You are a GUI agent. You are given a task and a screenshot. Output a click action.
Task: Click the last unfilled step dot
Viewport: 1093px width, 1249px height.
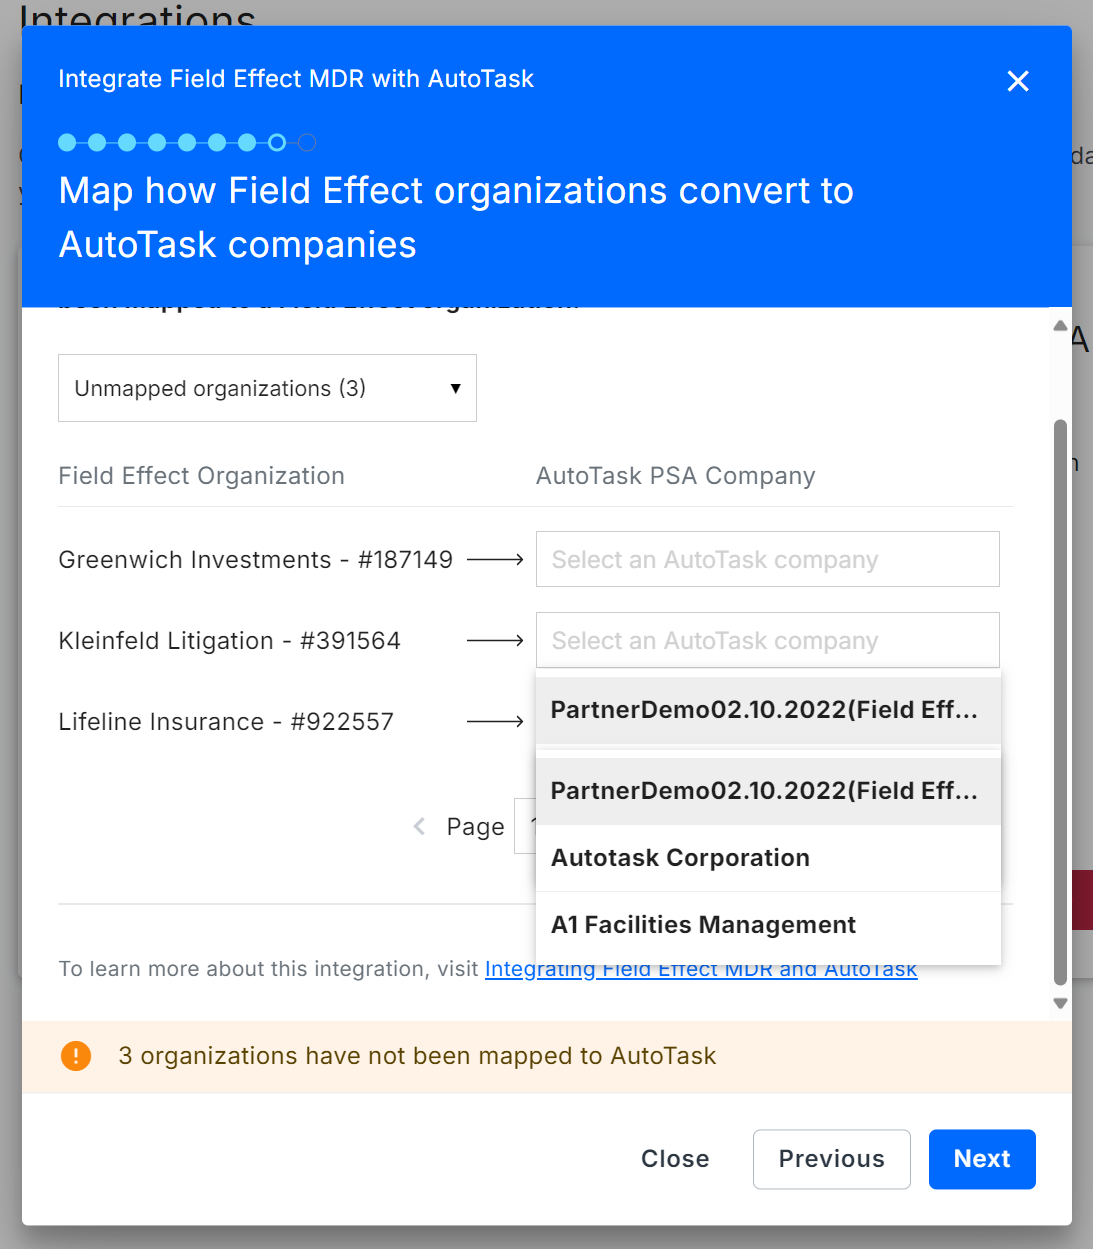click(307, 142)
